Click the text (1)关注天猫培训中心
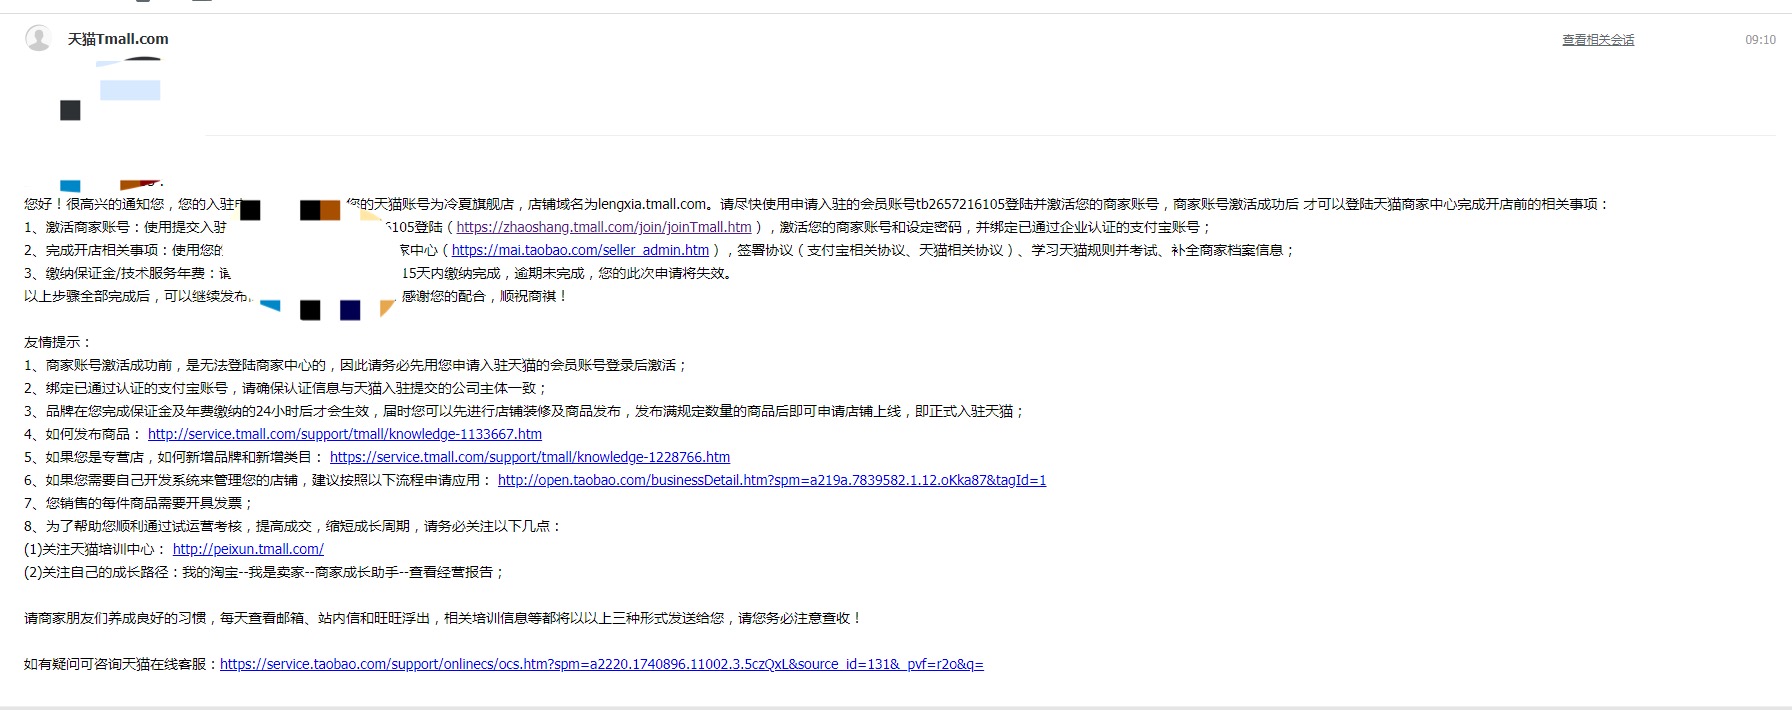Image resolution: width=1792 pixels, height=710 pixels. [x=96, y=549]
